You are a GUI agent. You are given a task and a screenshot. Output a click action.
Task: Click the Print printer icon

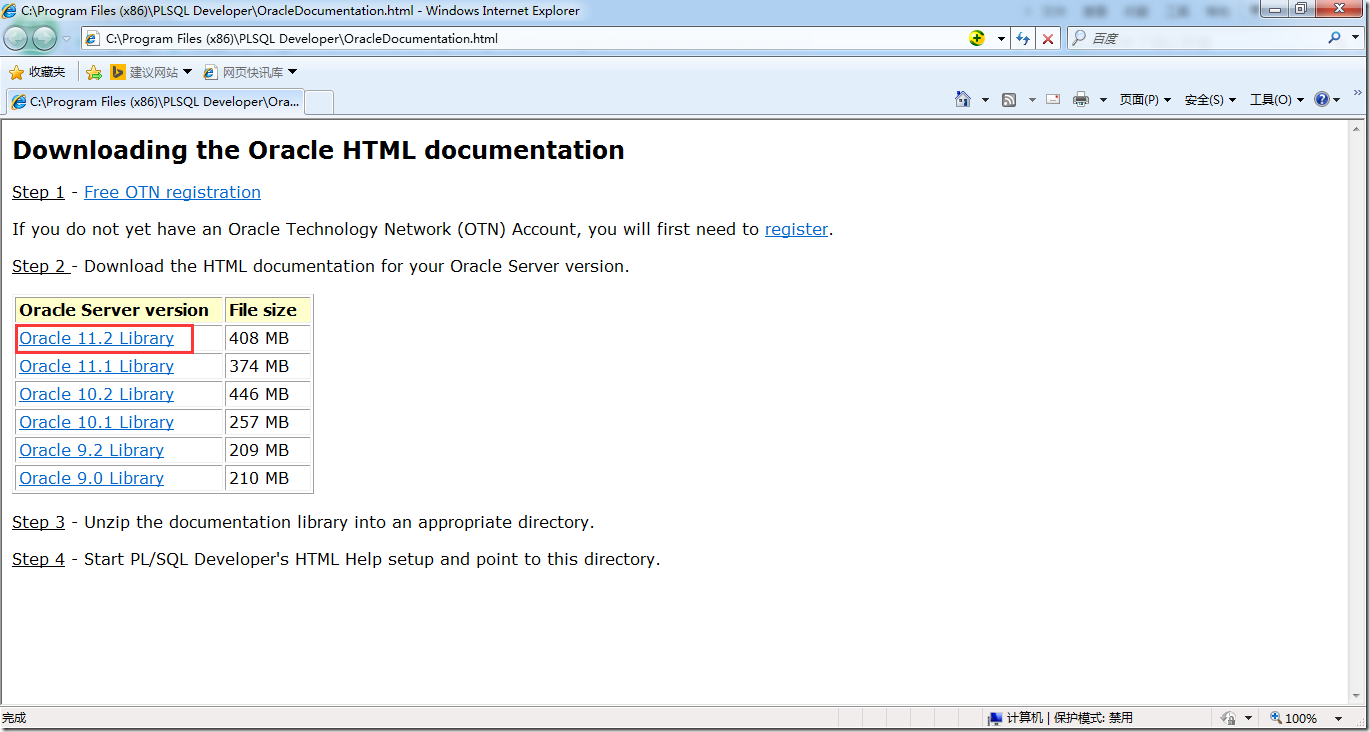tap(1081, 99)
